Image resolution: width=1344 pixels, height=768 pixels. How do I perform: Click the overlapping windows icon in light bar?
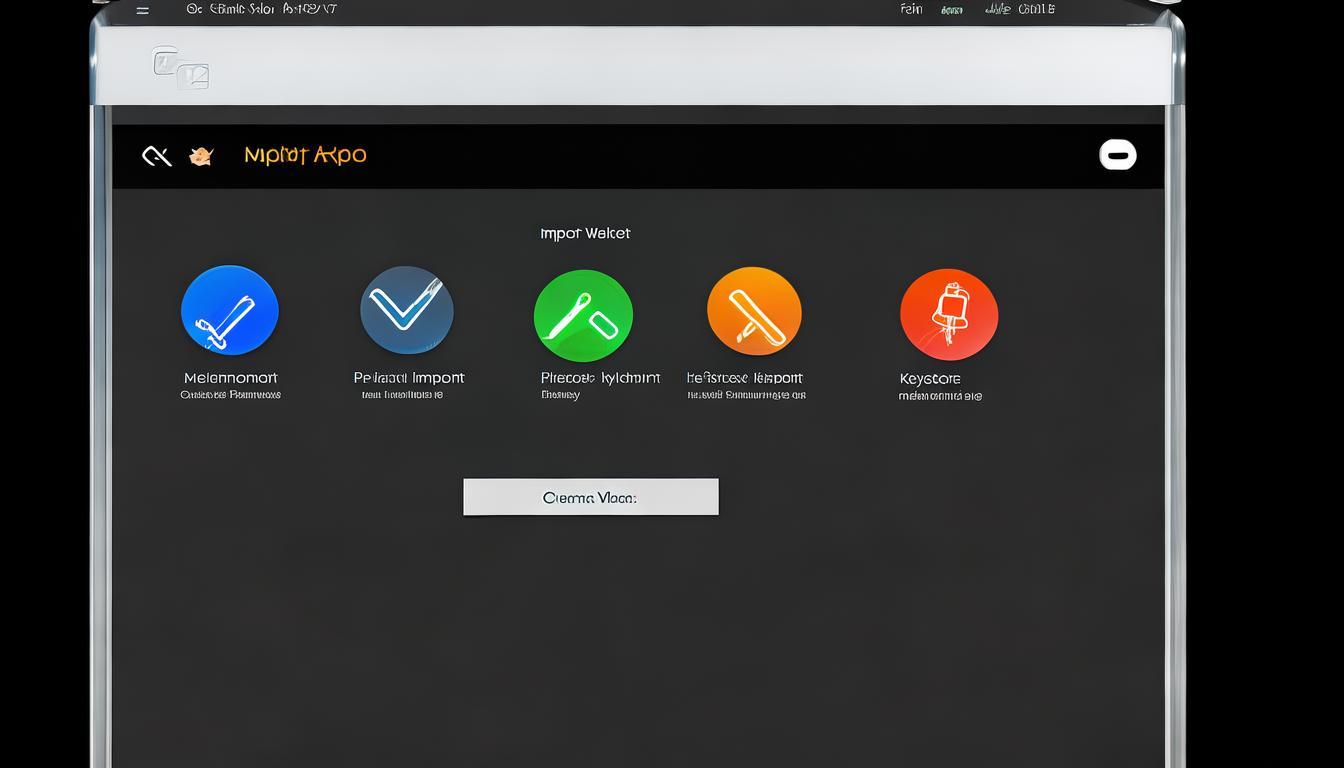pos(181,68)
